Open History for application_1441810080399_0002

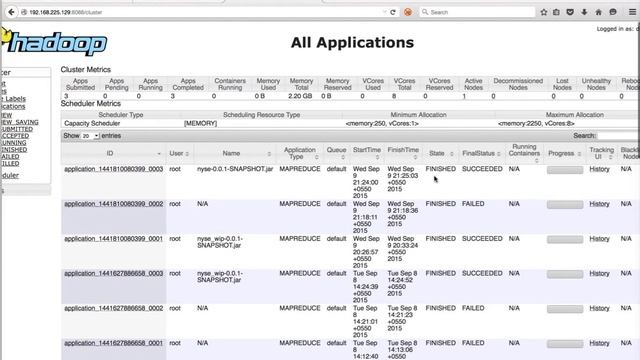click(x=599, y=204)
